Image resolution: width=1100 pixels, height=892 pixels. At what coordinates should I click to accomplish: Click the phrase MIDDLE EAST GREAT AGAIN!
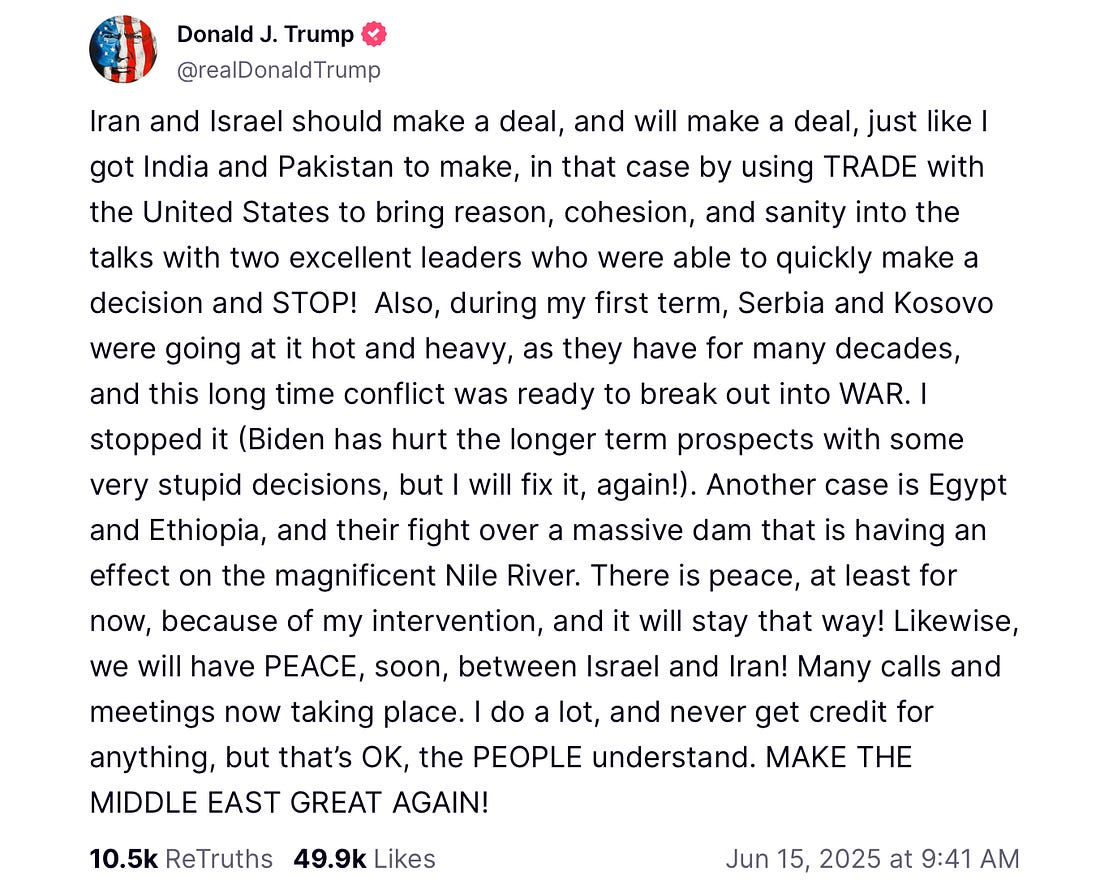point(289,802)
